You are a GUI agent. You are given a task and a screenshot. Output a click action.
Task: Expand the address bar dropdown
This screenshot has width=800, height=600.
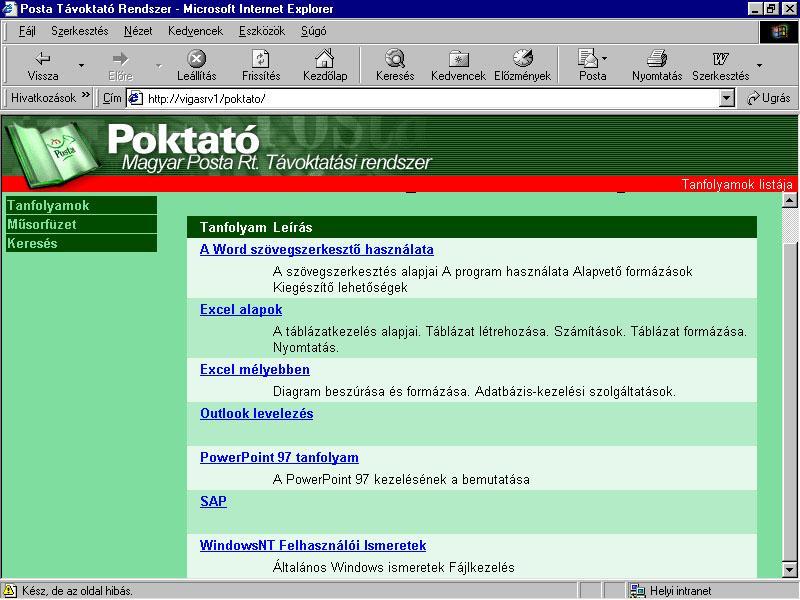coord(726,98)
